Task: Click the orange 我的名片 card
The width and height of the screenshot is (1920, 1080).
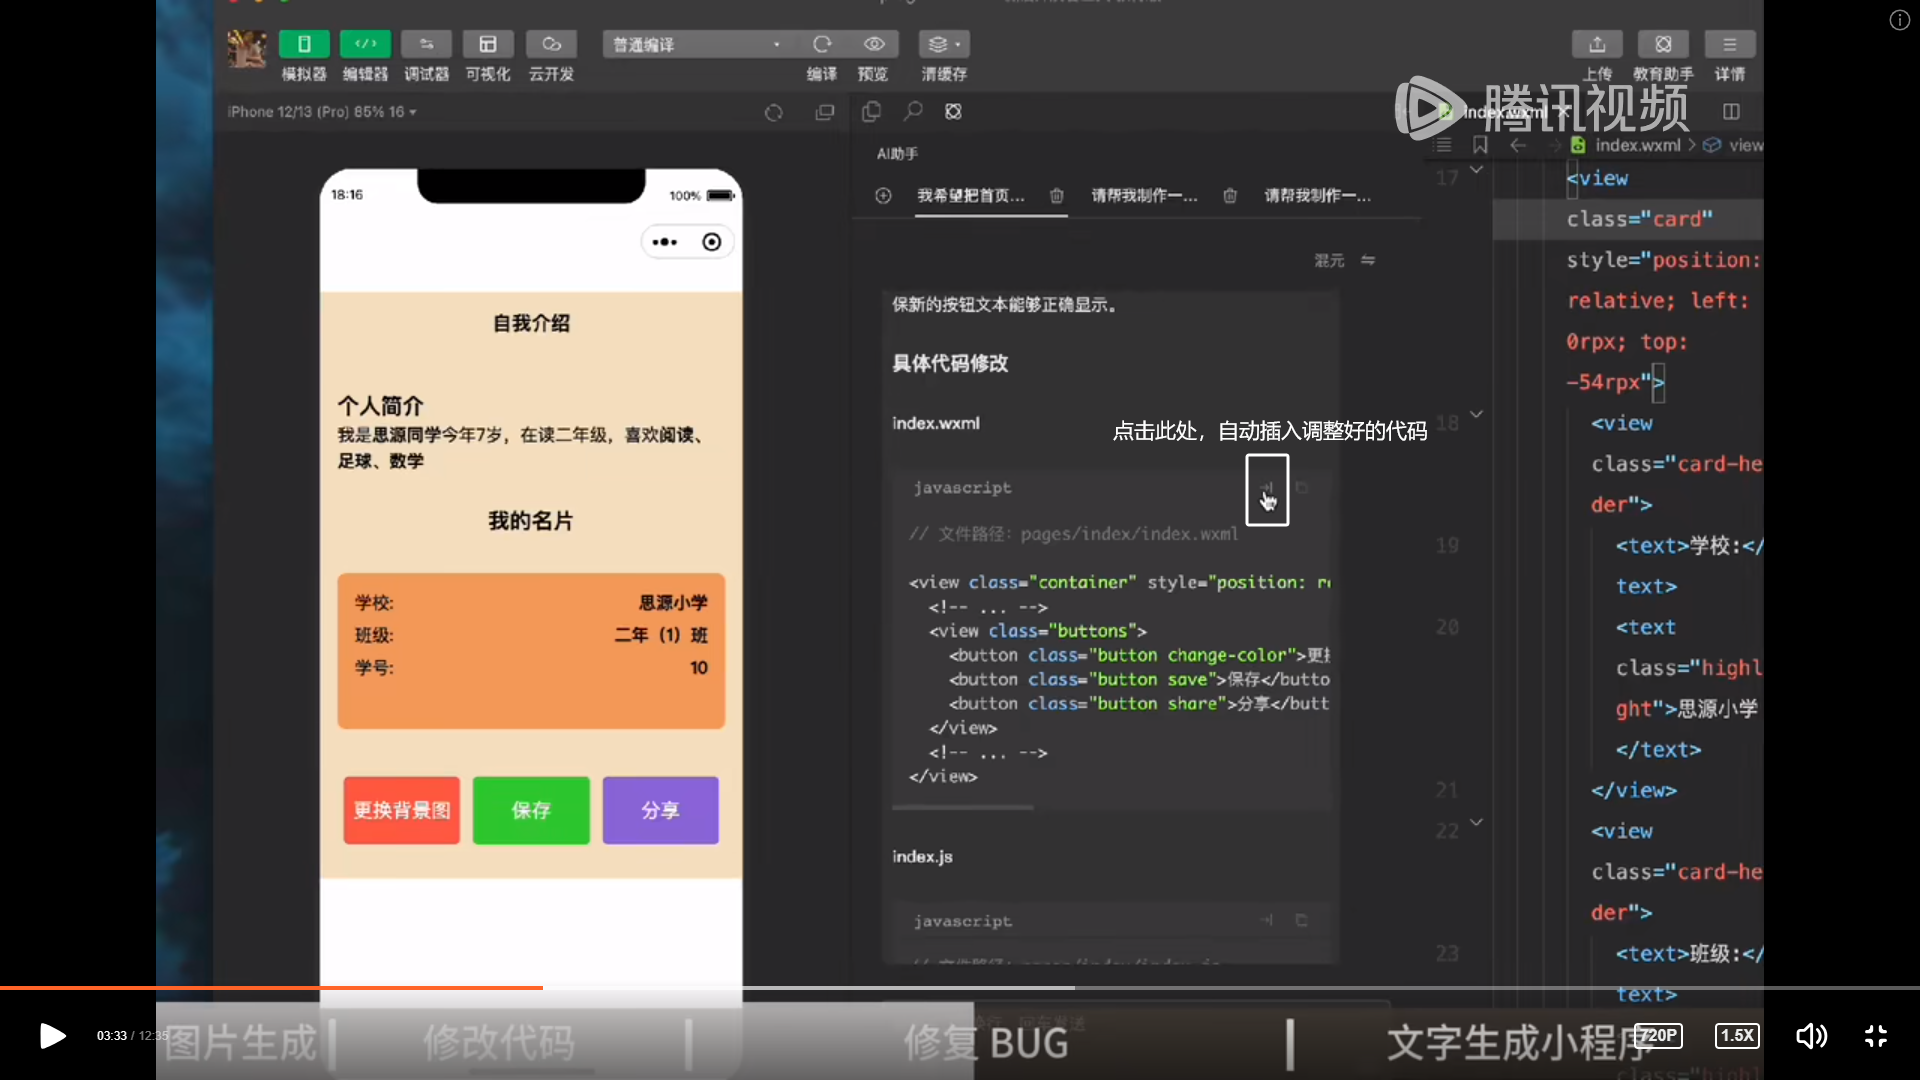Action: click(x=531, y=651)
